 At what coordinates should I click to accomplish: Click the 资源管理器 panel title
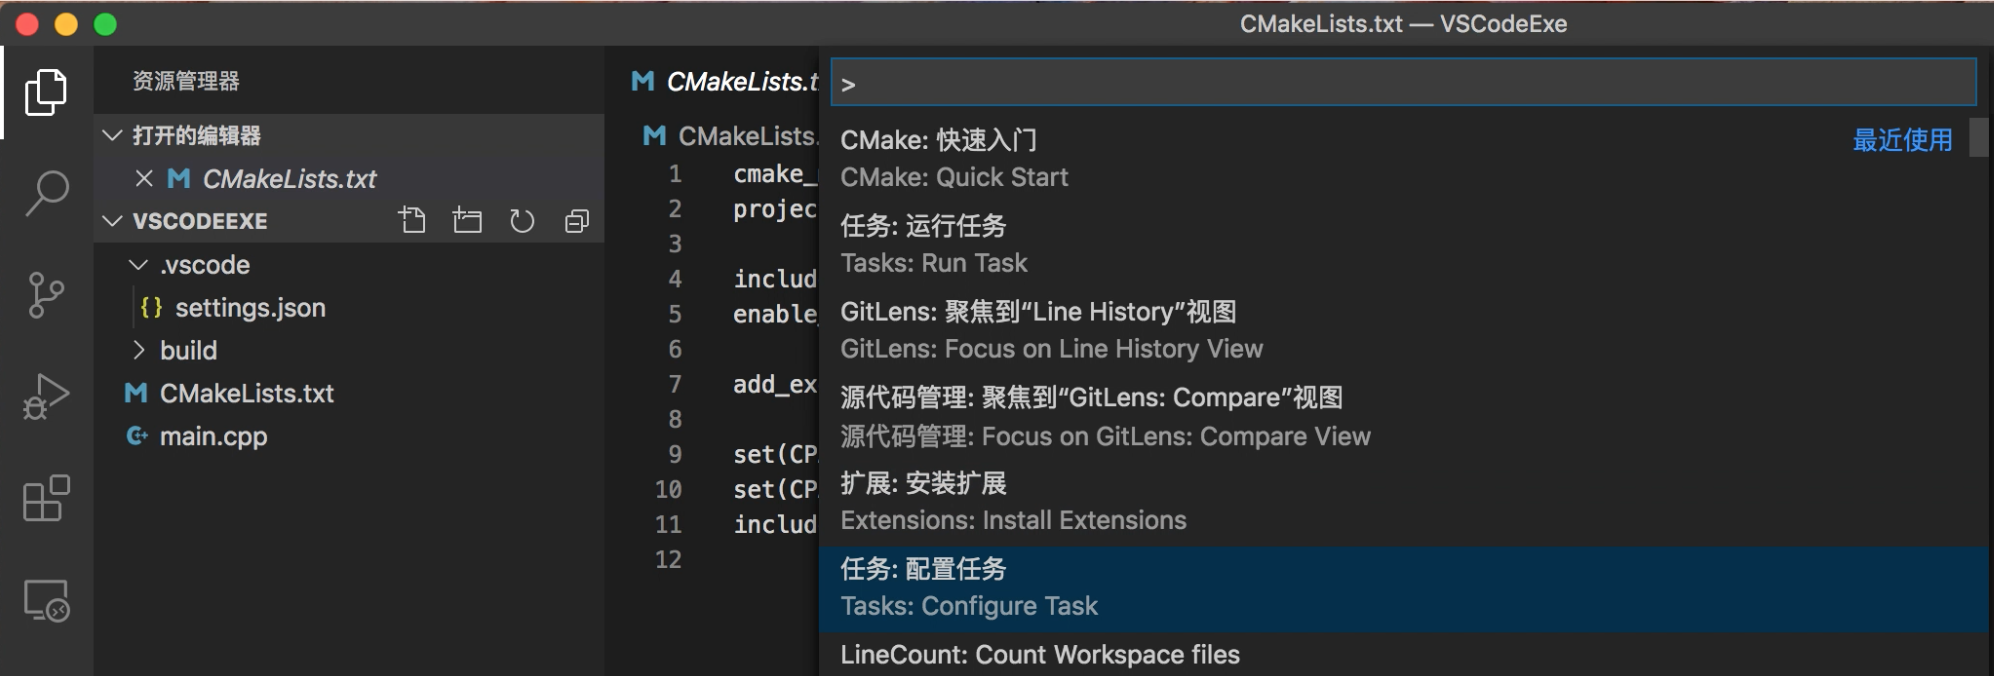[x=186, y=81]
